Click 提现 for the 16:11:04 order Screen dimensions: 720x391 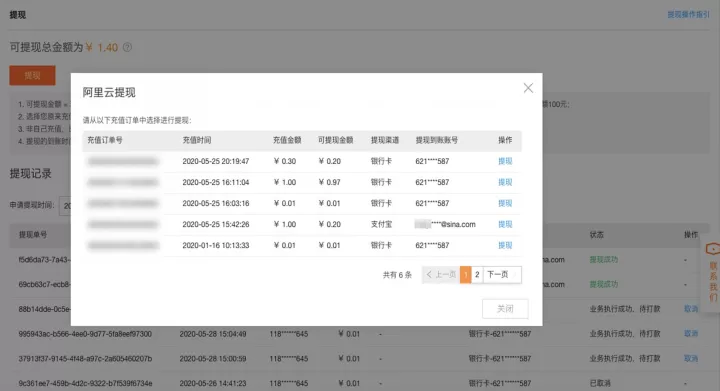coord(505,182)
